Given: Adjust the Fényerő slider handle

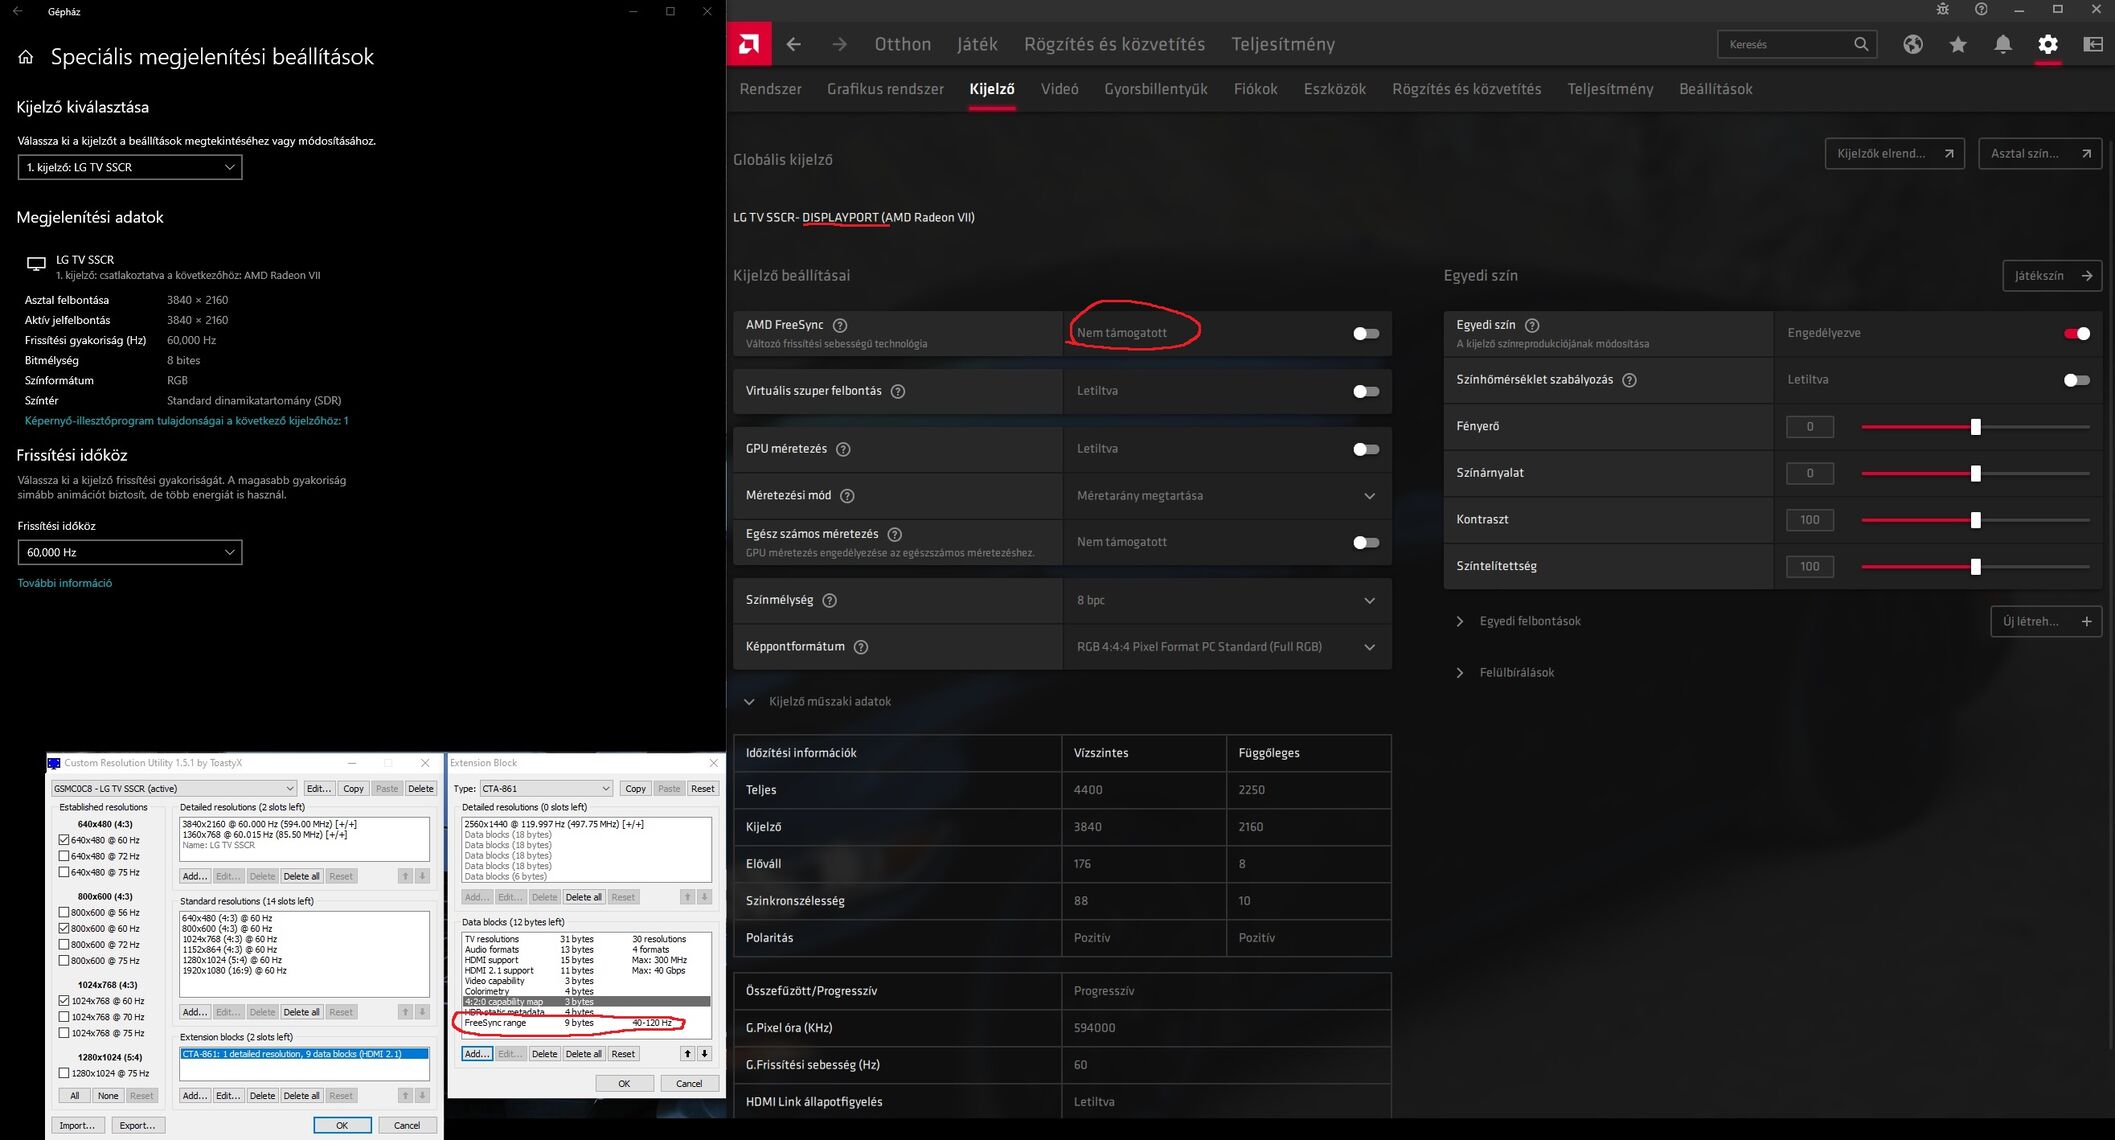Looking at the screenshot, I should point(1975,427).
